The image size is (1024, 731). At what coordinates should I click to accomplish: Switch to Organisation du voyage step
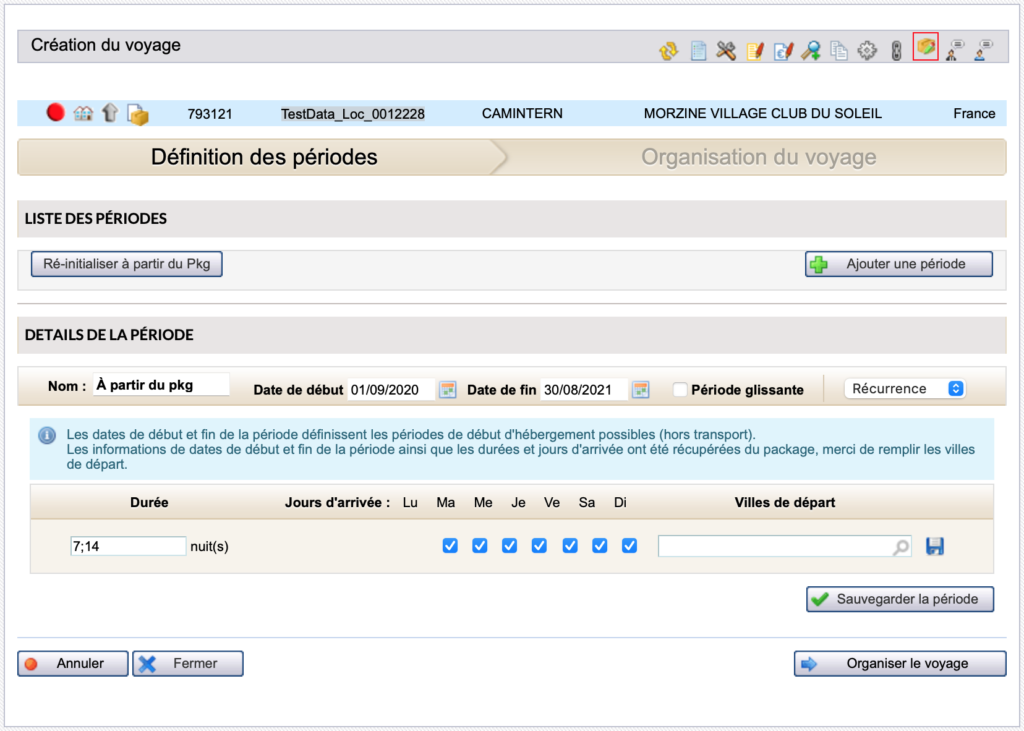pyautogui.click(x=758, y=157)
